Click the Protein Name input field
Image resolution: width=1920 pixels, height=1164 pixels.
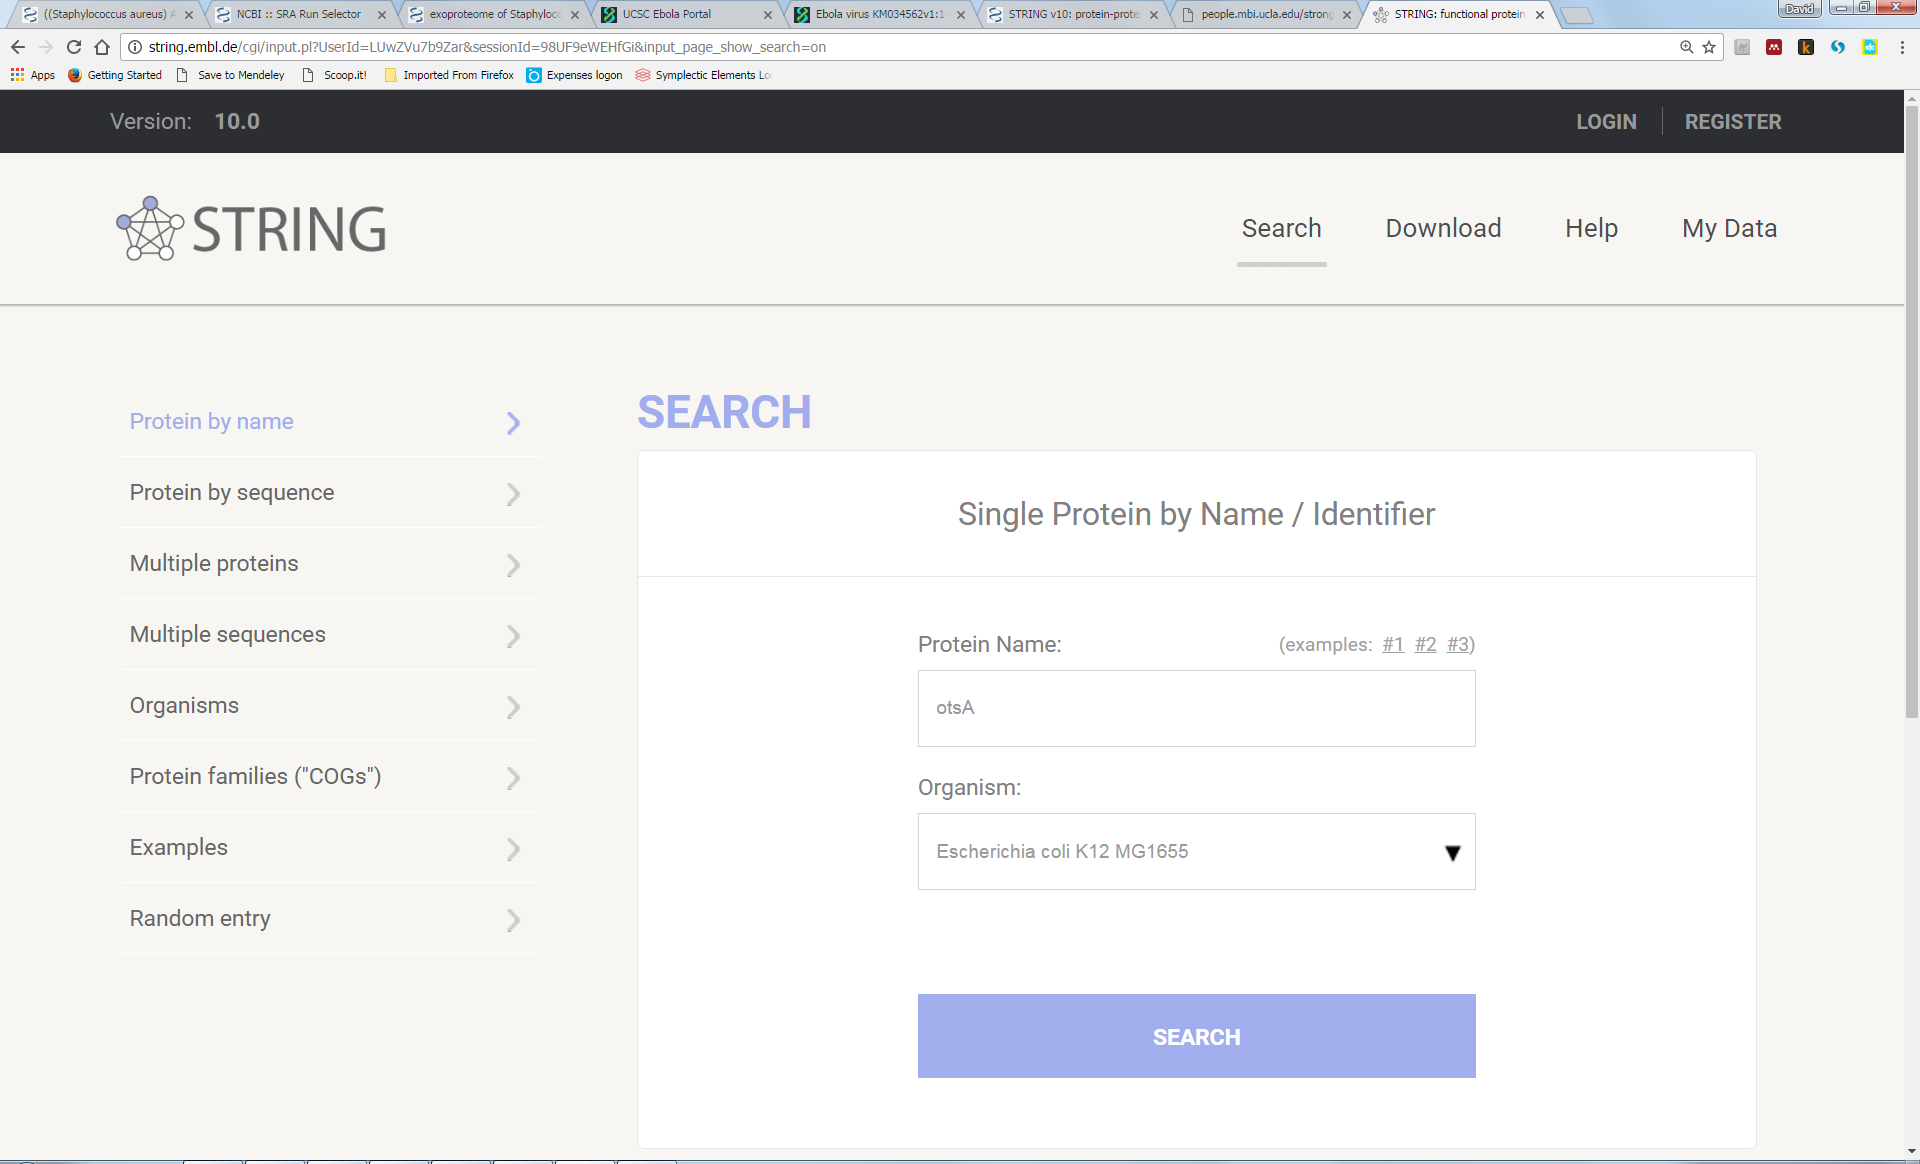(x=1196, y=708)
